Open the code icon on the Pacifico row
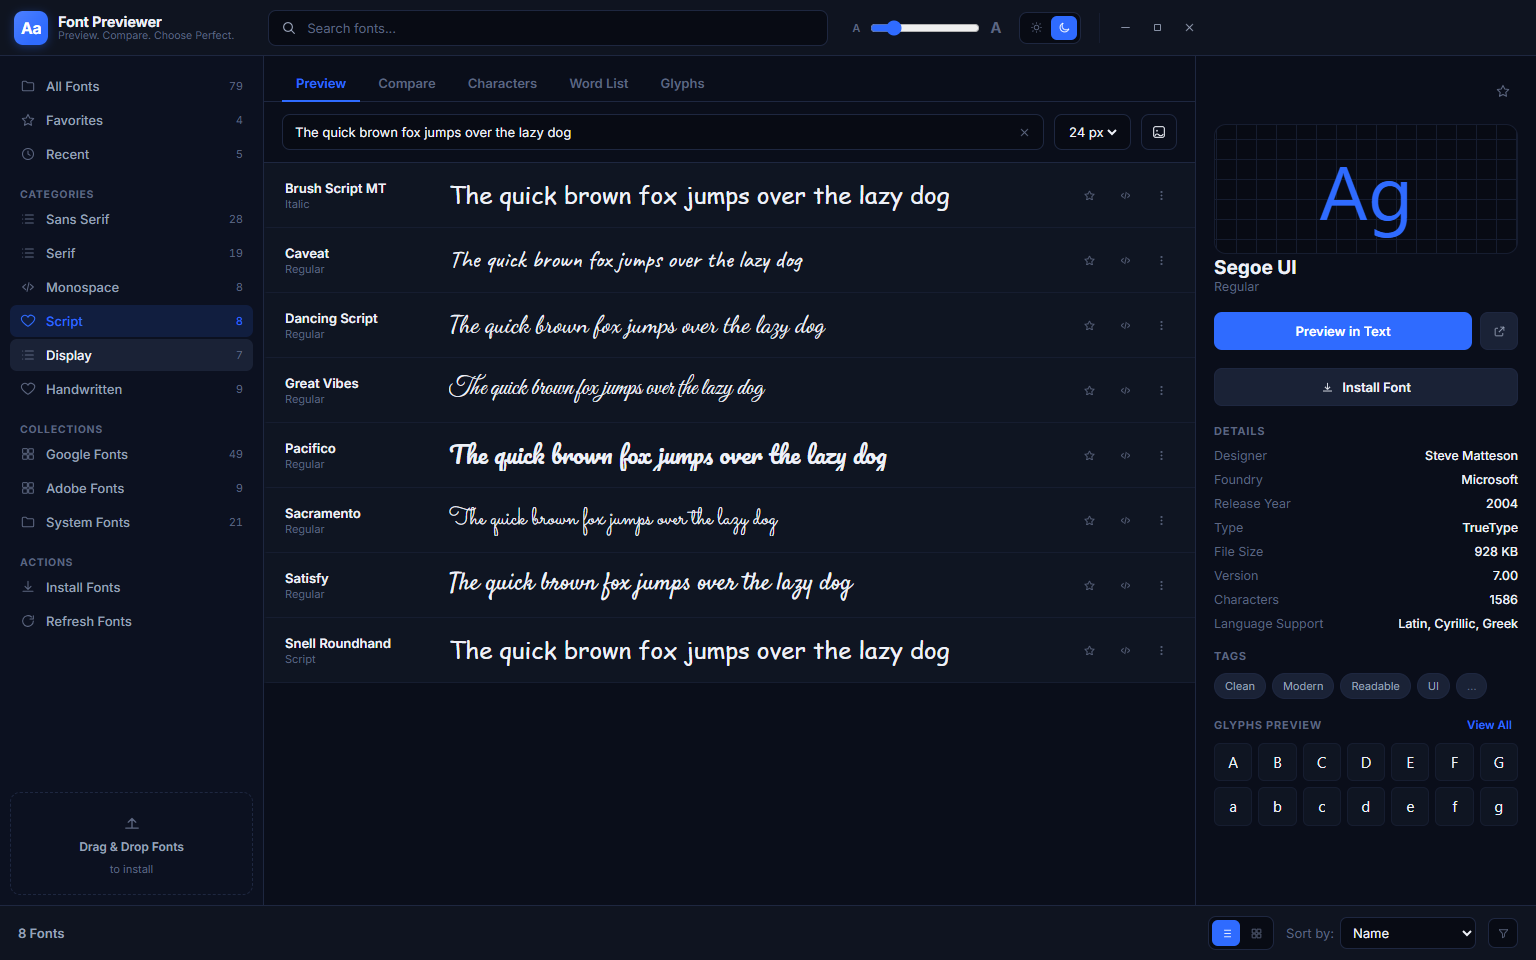This screenshot has width=1536, height=960. pyautogui.click(x=1125, y=456)
